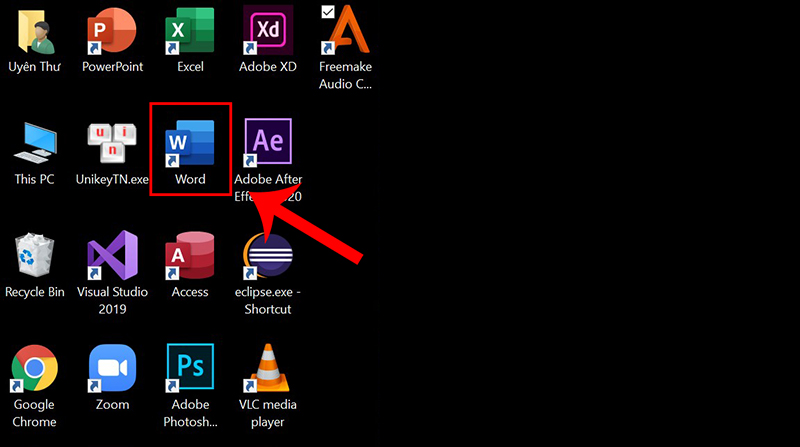Open the Recycle Bin icon

click(x=35, y=255)
